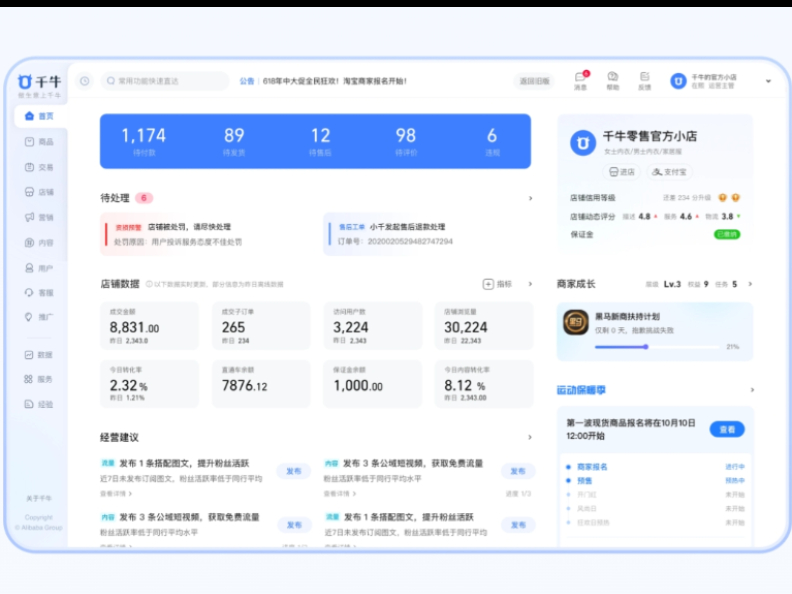Open the 售后工单 refund card
The height and width of the screenshot is (594, 792).
pyautogui.click(x=428, y=234)
